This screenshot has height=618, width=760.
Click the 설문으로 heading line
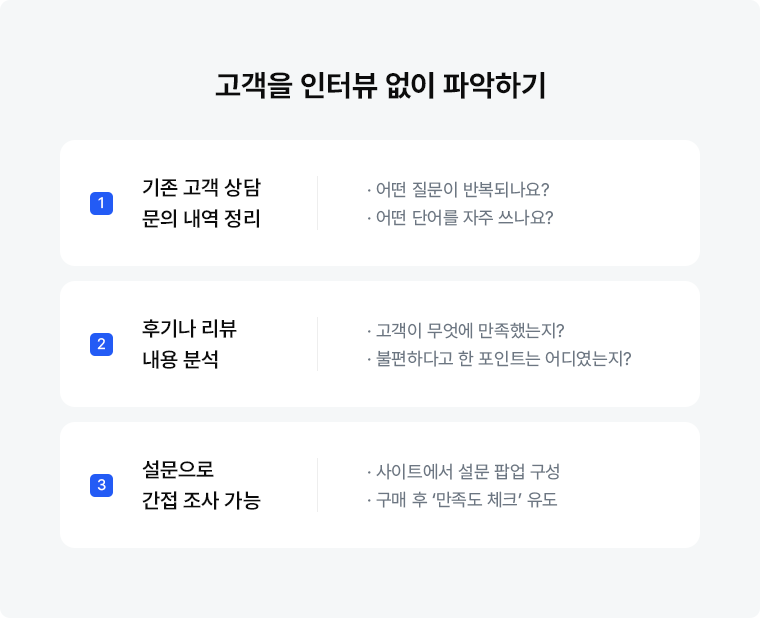(177, 469)
